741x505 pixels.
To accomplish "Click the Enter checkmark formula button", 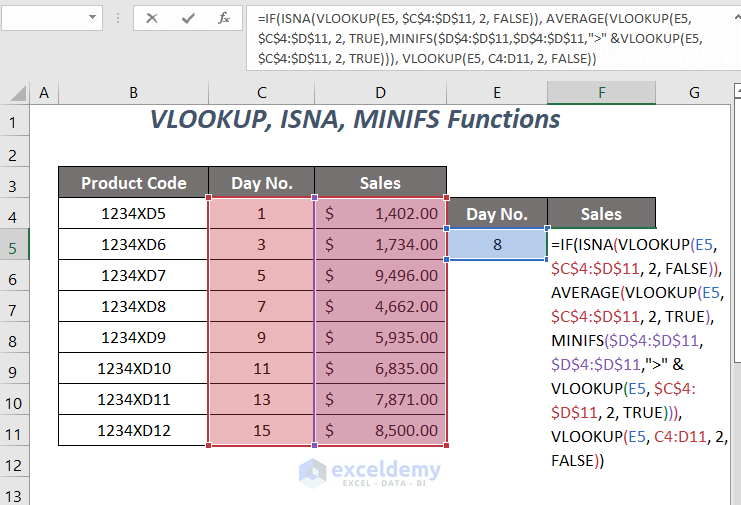I will [x=188, y=18].
